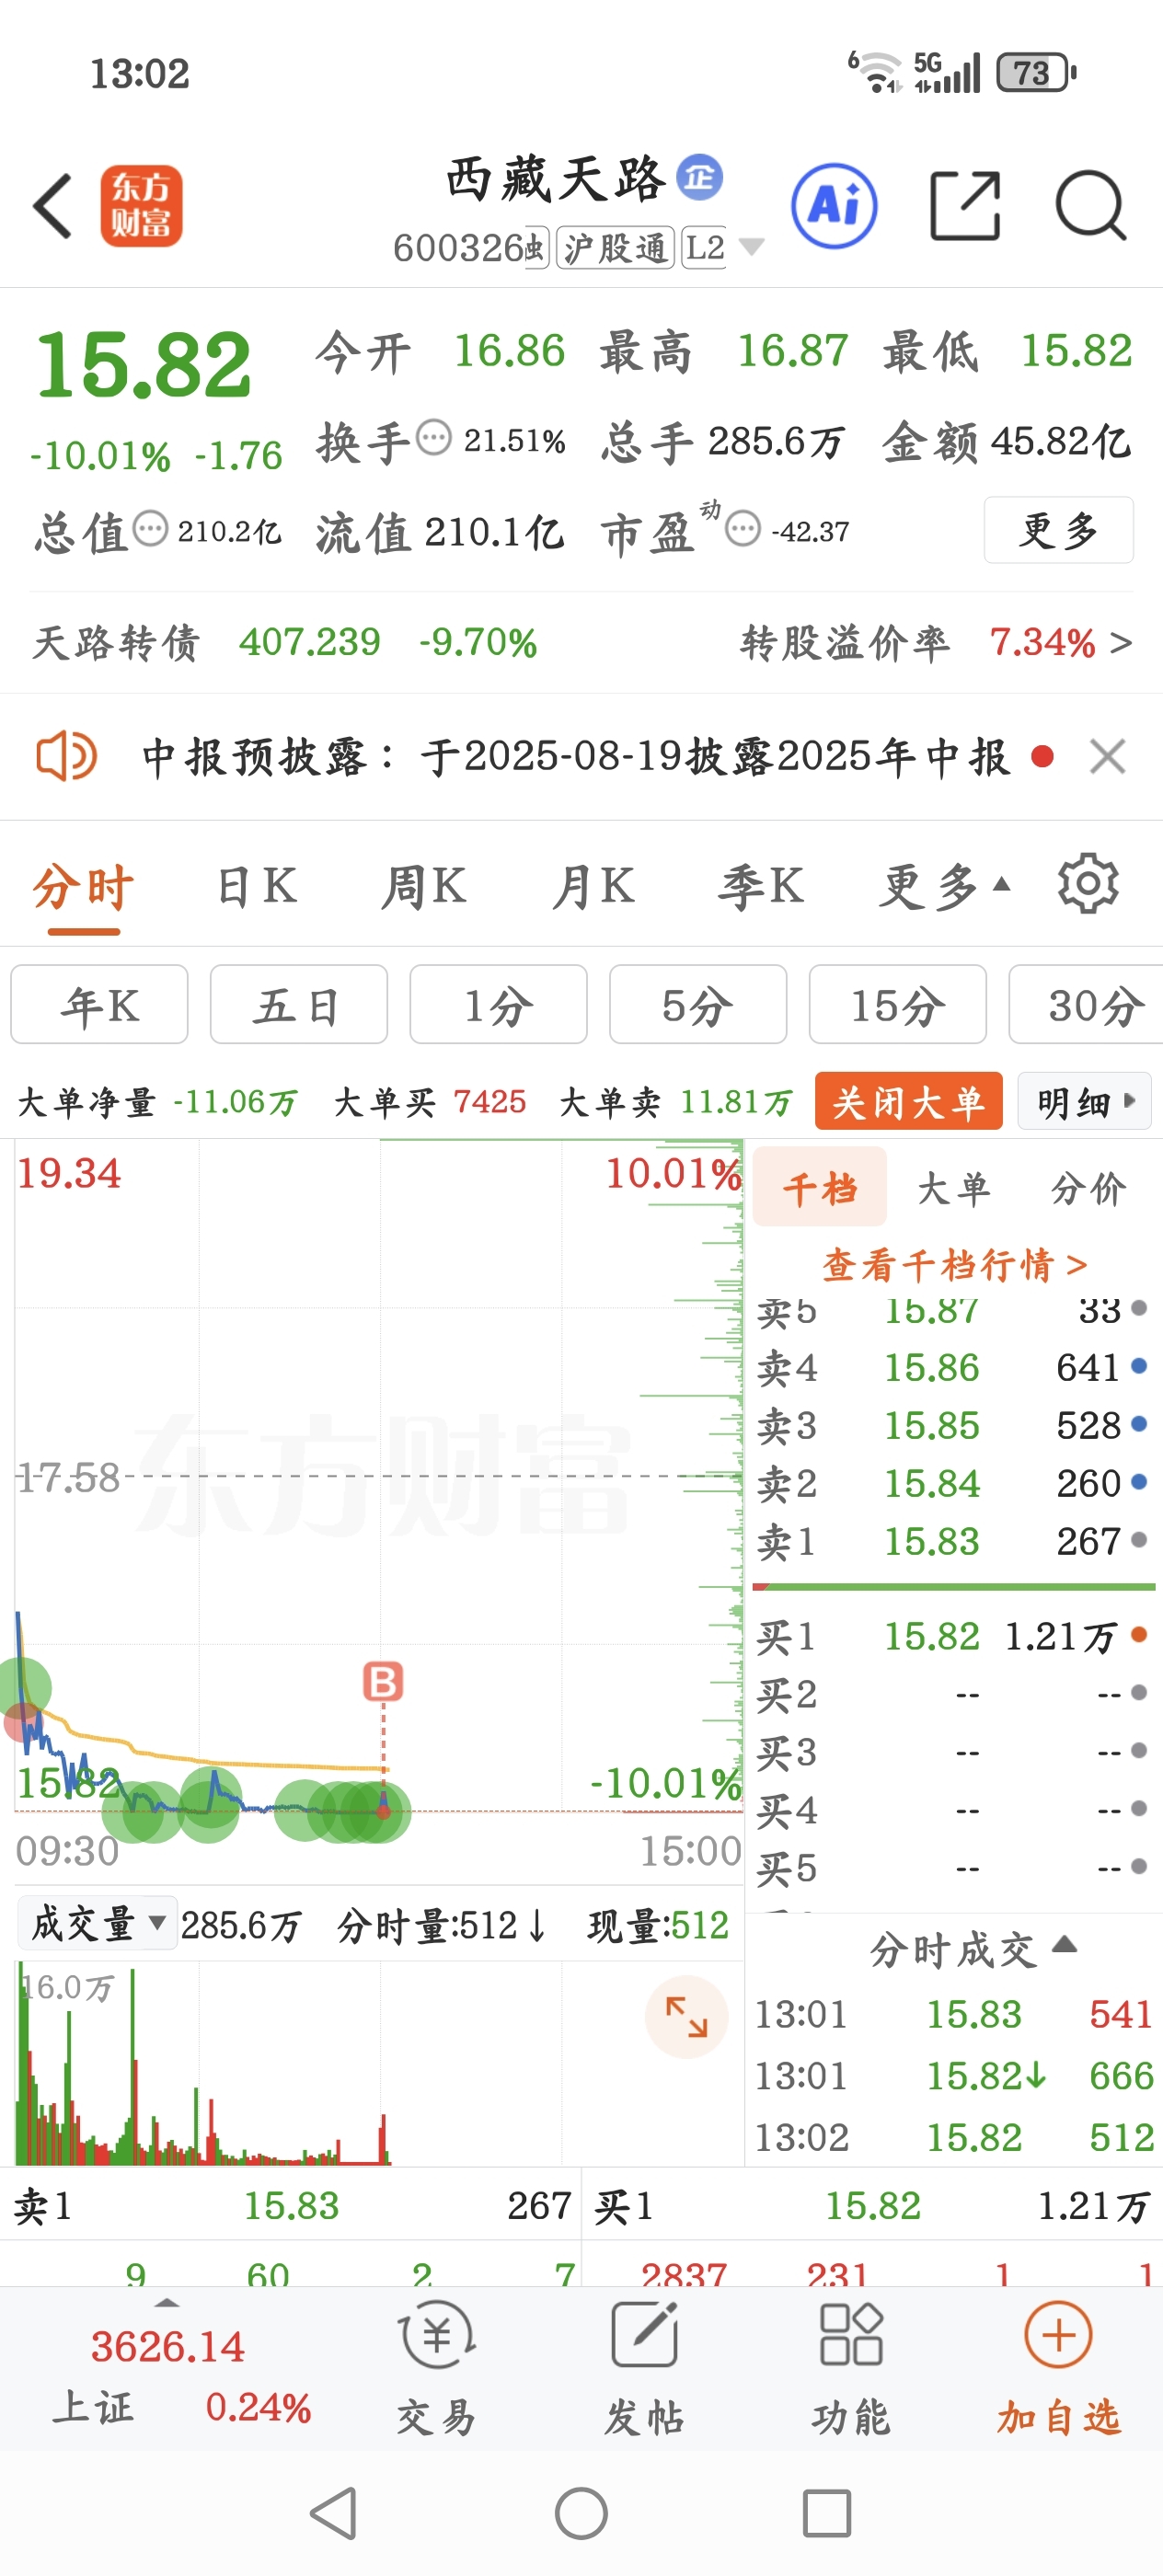Open 天路转债 bond quote
Image resolution: width=1163 pixels, height=2576 pixels.
286,642
